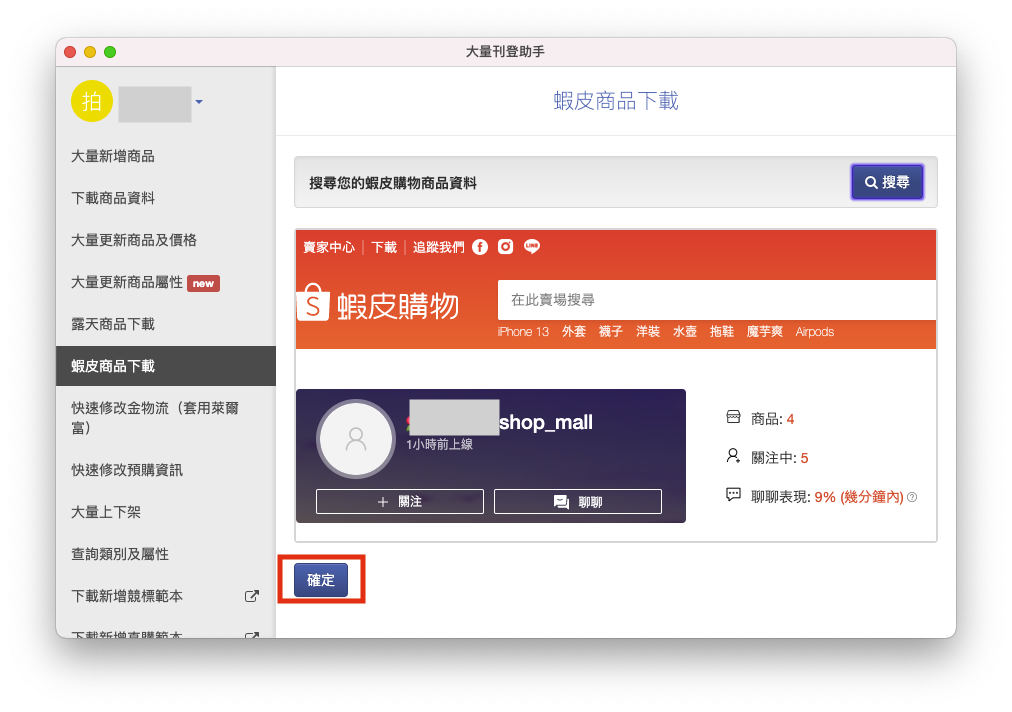1012x712 pixels.
Task: Click the yellow 拍 account avatar
Action: pyautogui.click(x=91, y=101)
